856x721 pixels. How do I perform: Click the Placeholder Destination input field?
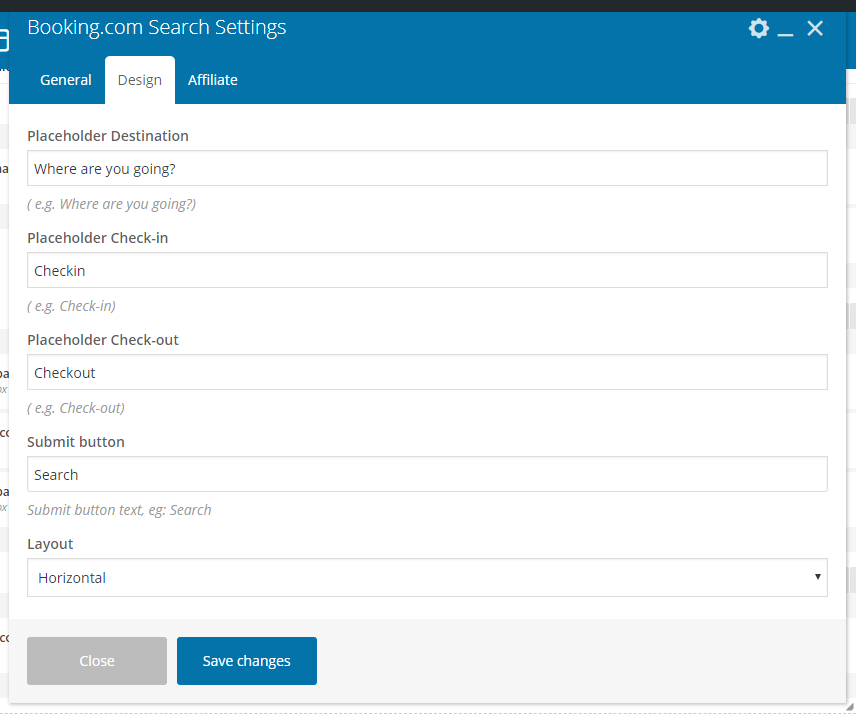(427, 168)
